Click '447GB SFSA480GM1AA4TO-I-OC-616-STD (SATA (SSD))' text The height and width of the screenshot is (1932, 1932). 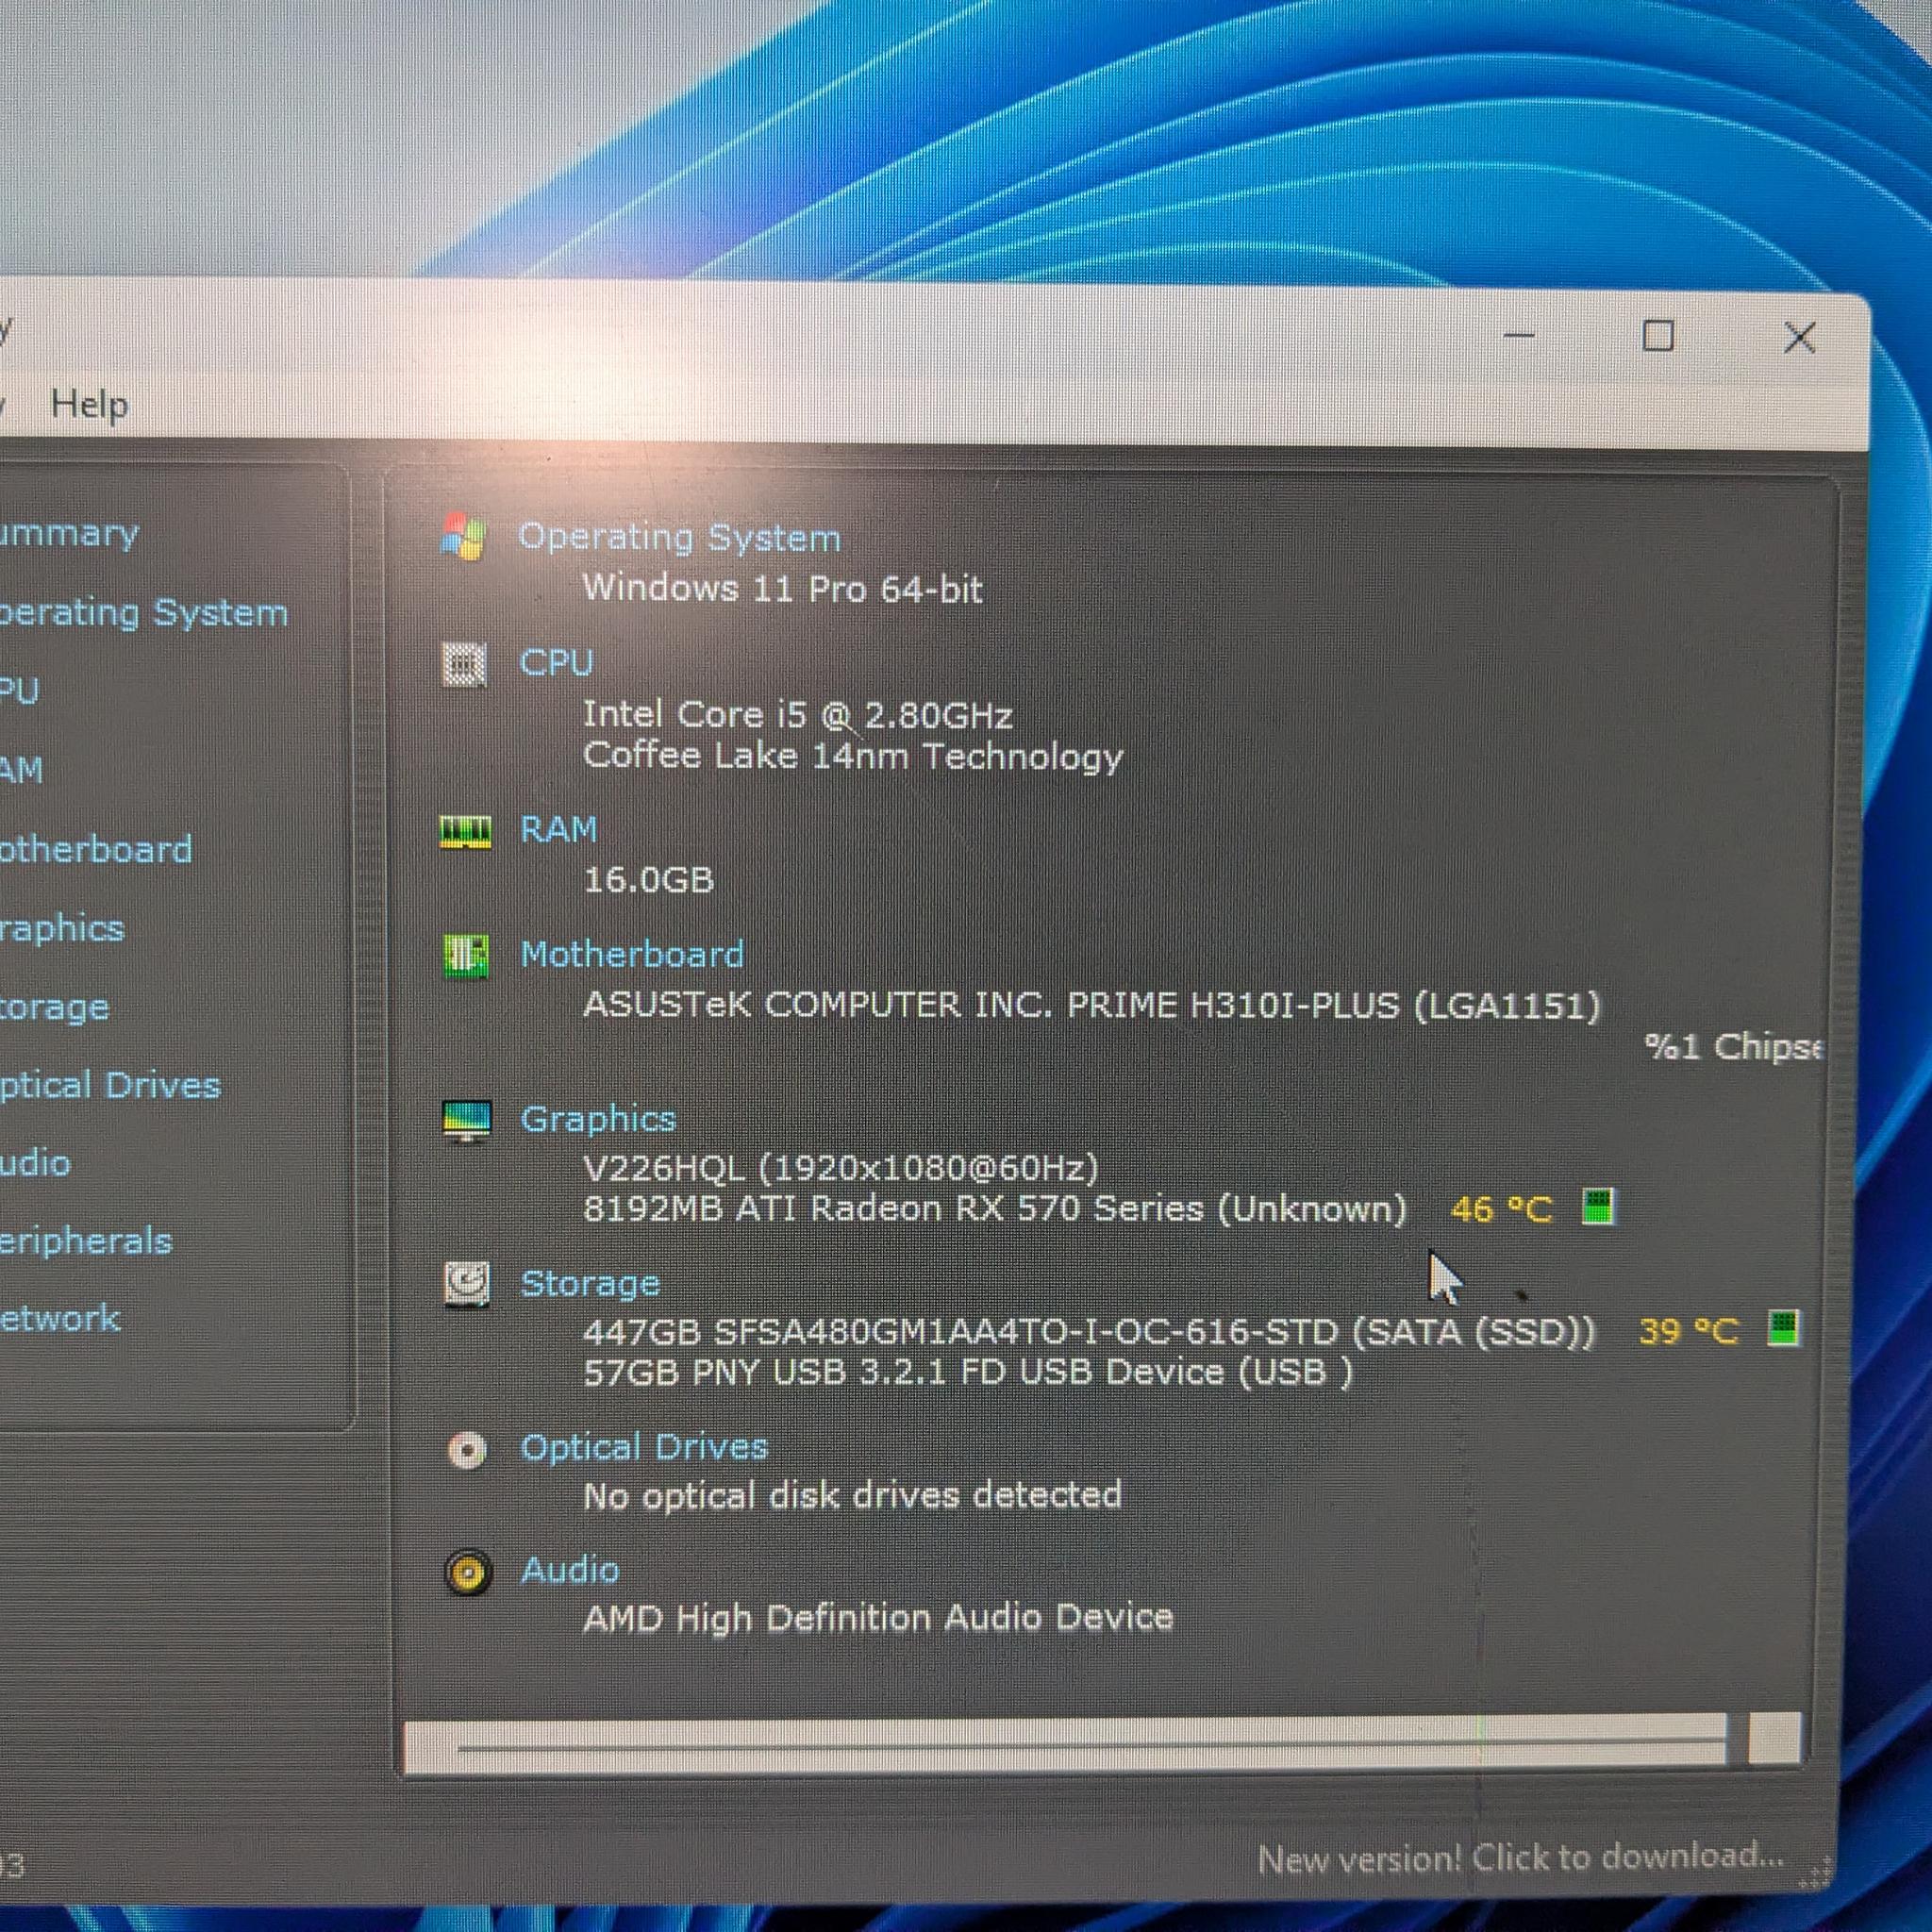(1089, 1332)
